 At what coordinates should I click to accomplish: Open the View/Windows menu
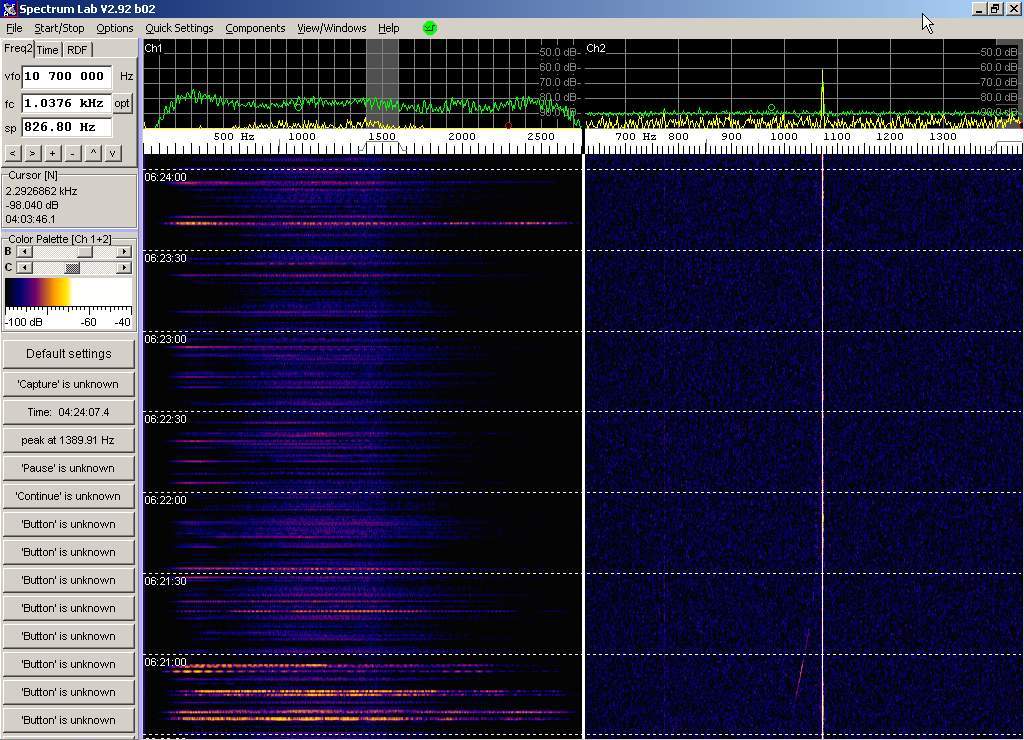coord(331,28)
